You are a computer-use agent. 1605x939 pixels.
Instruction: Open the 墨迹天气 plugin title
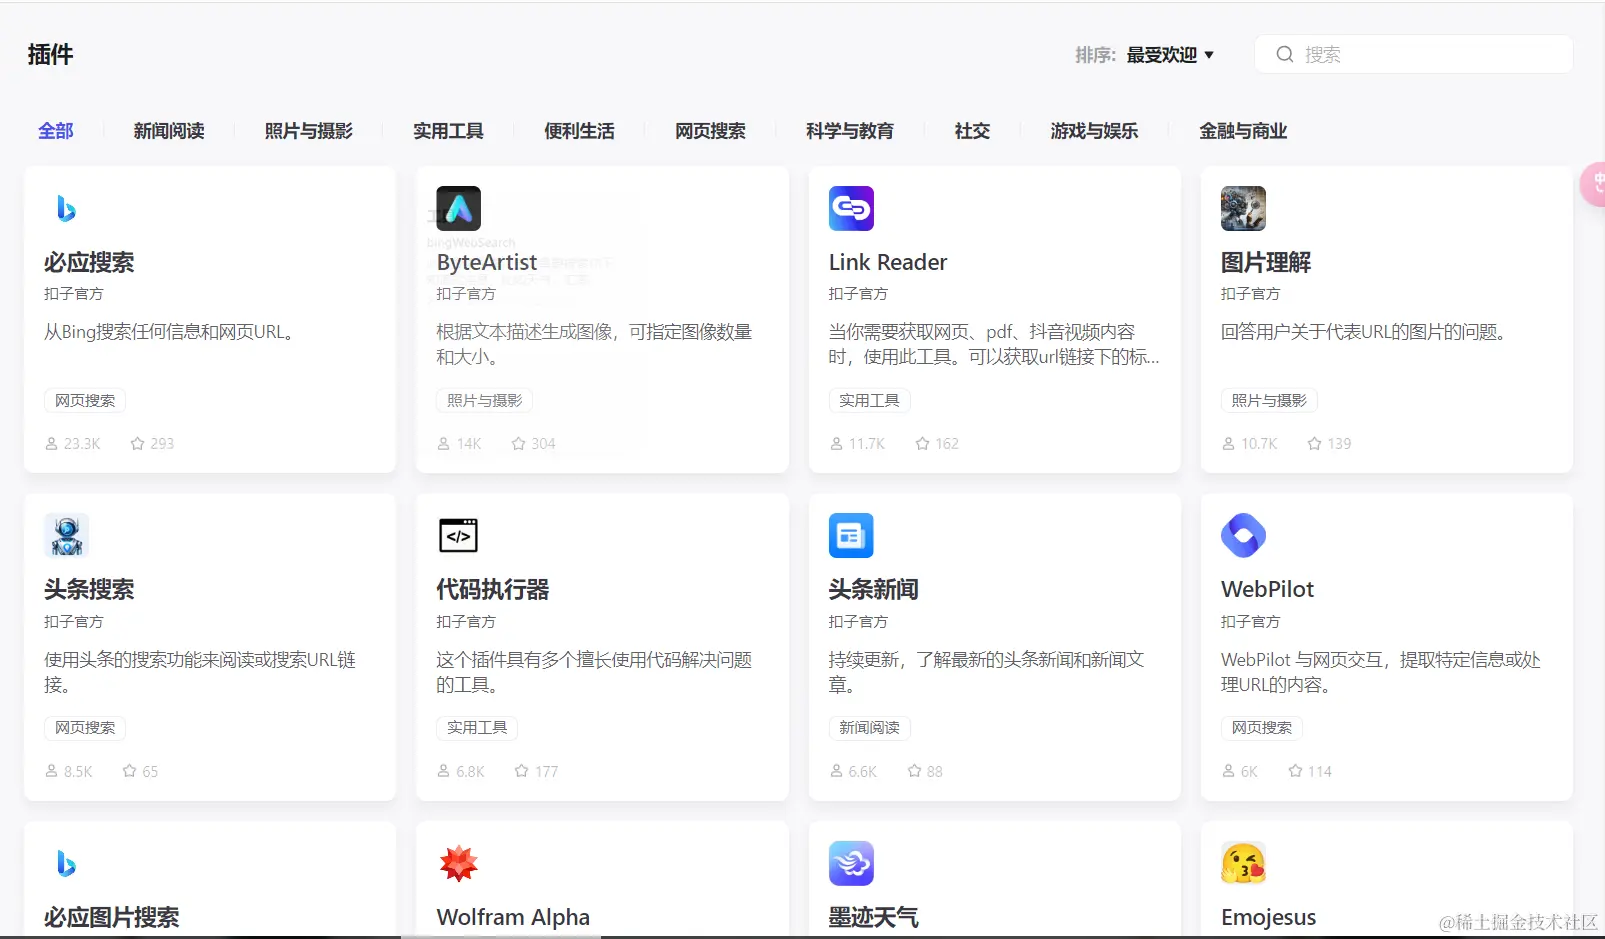(874, 917)
